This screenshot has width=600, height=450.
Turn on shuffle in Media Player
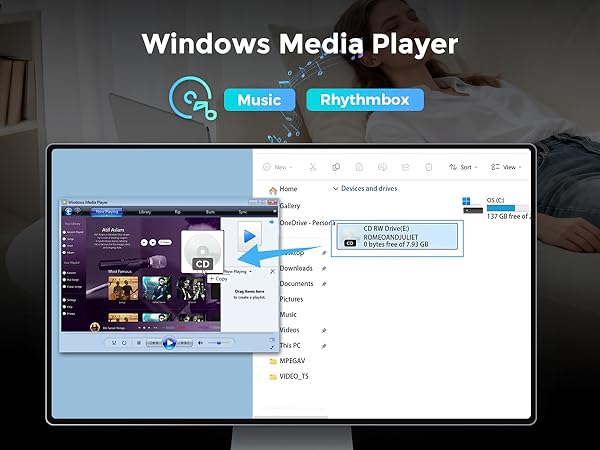[114, 343]
